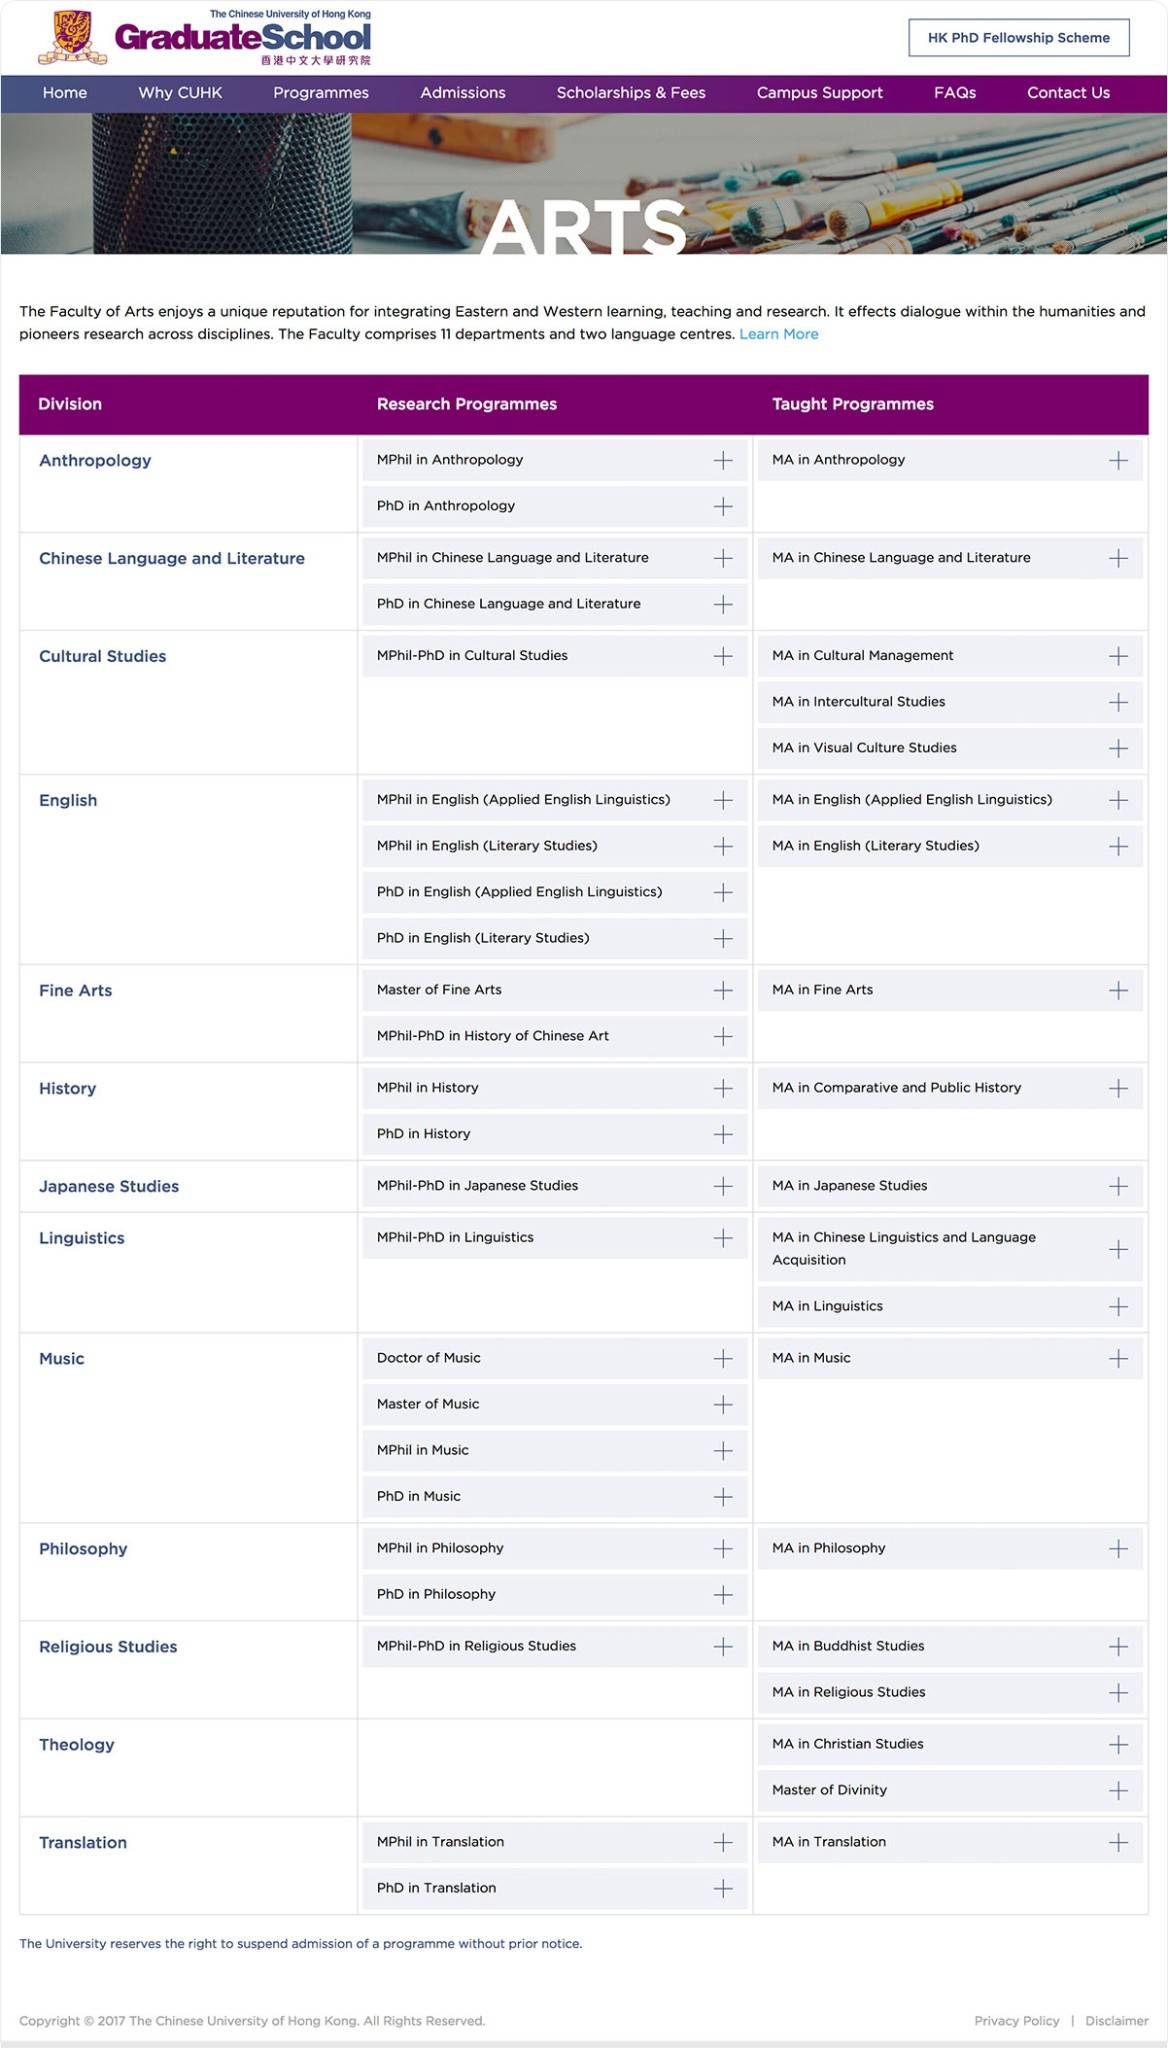
Task: Expand MA in Buddhist Studies details
Action: point(1118,1645)
